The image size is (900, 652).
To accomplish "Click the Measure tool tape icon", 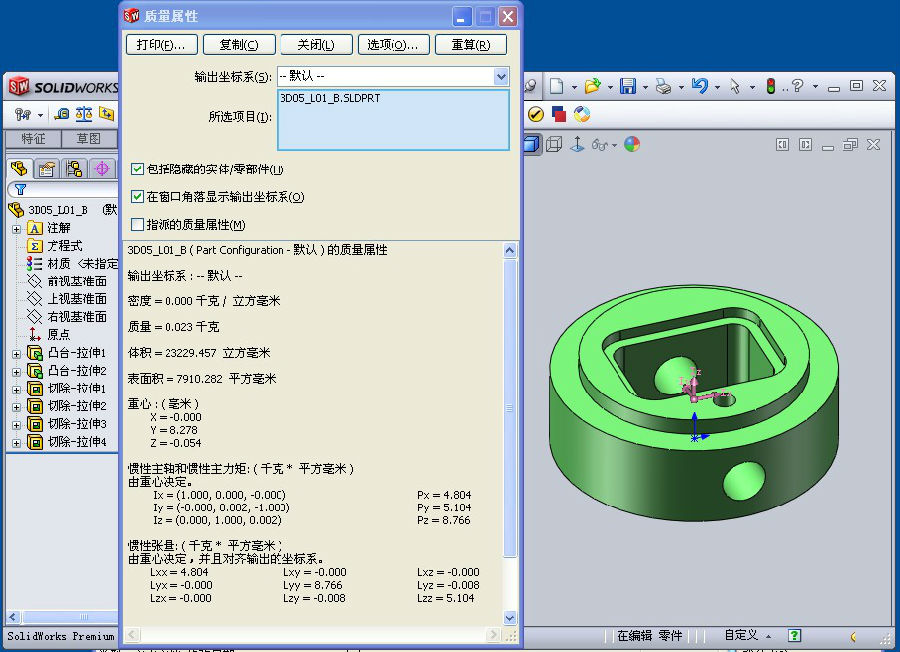I will pos(62,115).
